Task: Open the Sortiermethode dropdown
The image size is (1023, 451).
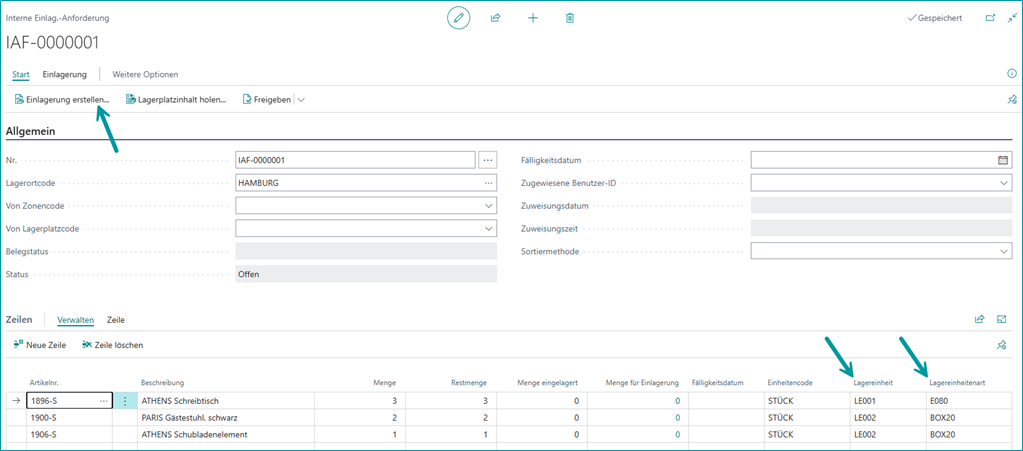Action: [x=1003, y=252]
